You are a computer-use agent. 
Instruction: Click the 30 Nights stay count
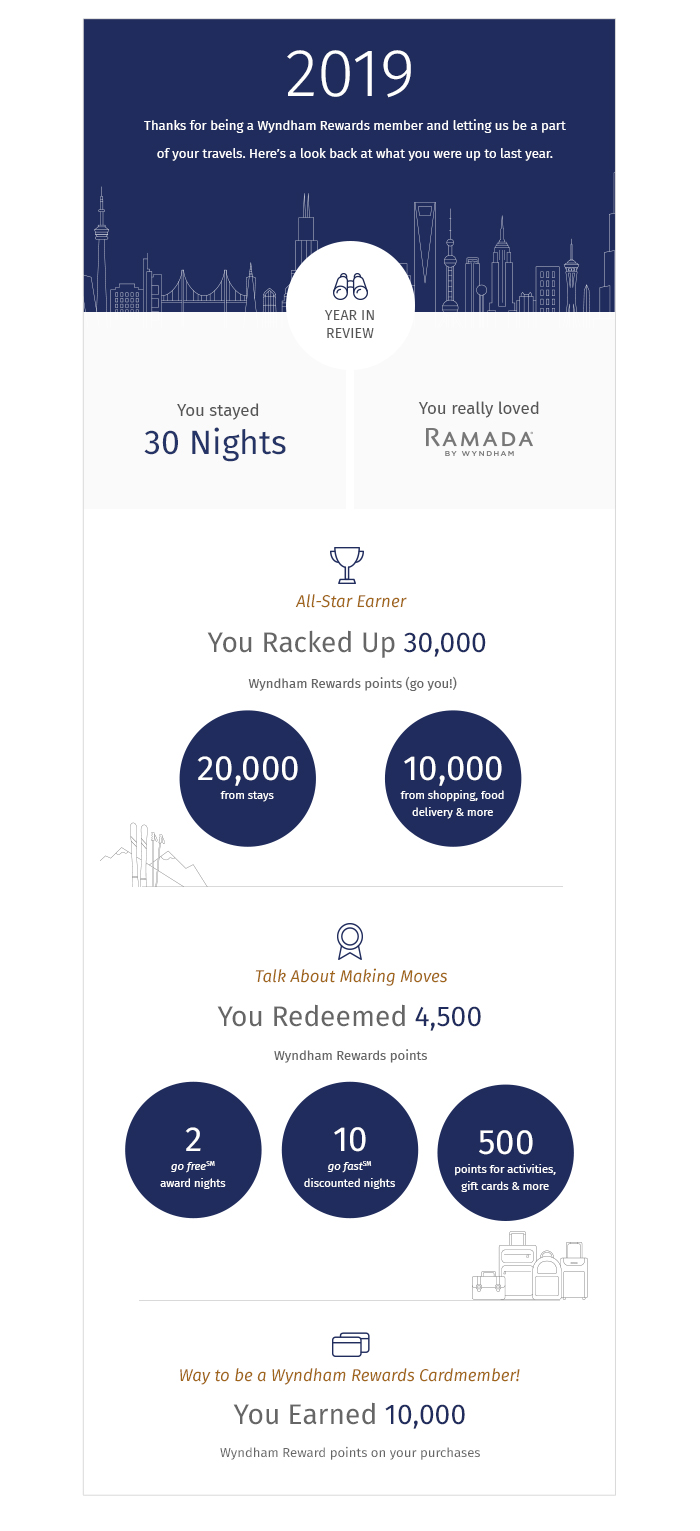pyautogui.click(x=215, y=442)
